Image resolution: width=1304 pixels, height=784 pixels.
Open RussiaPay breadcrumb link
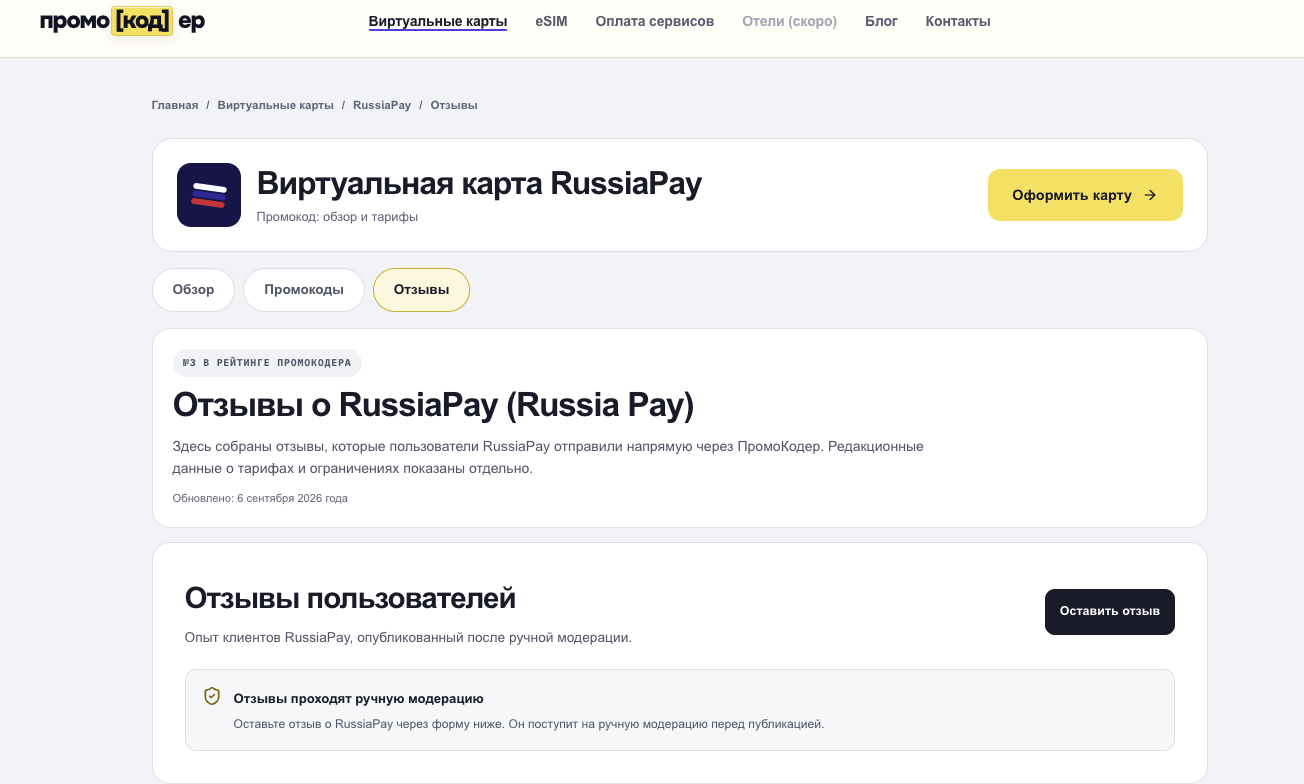tap(382, 105)
